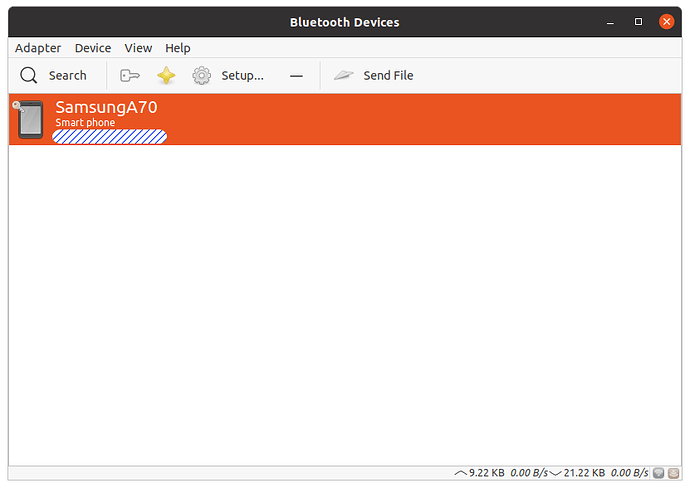Click the Smart phone device type text
The image size is (690, 488).
85,122
